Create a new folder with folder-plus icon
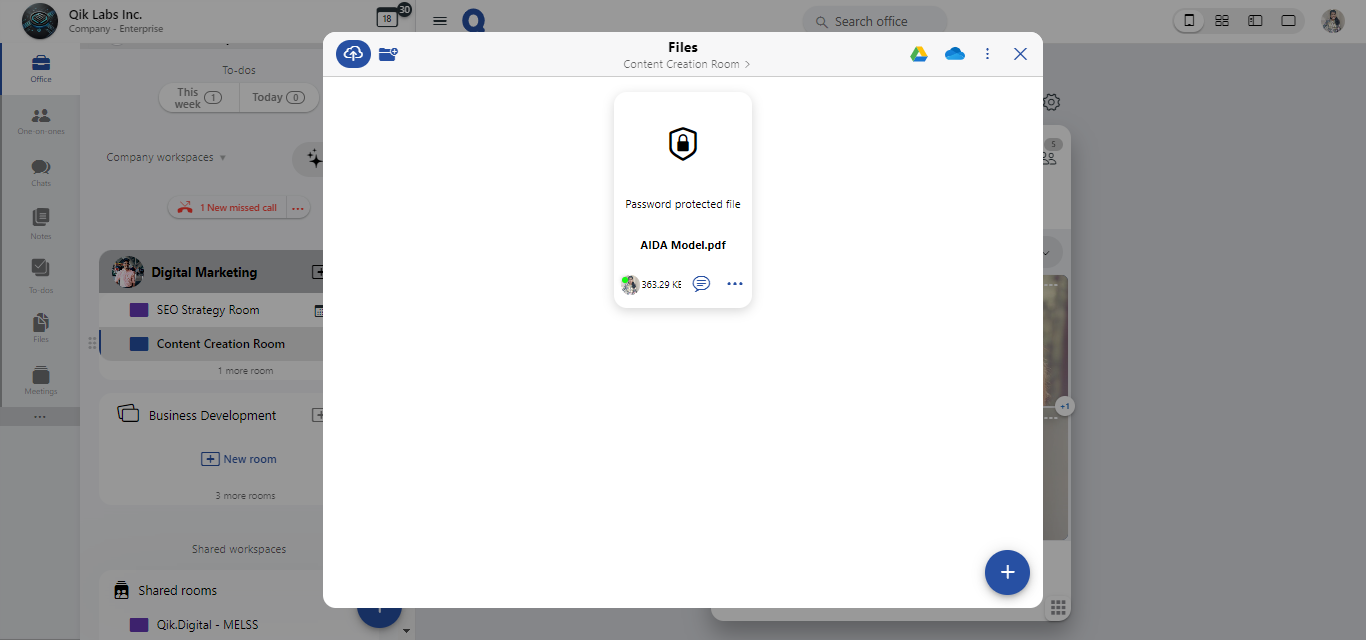 click(x=388, y=54)
